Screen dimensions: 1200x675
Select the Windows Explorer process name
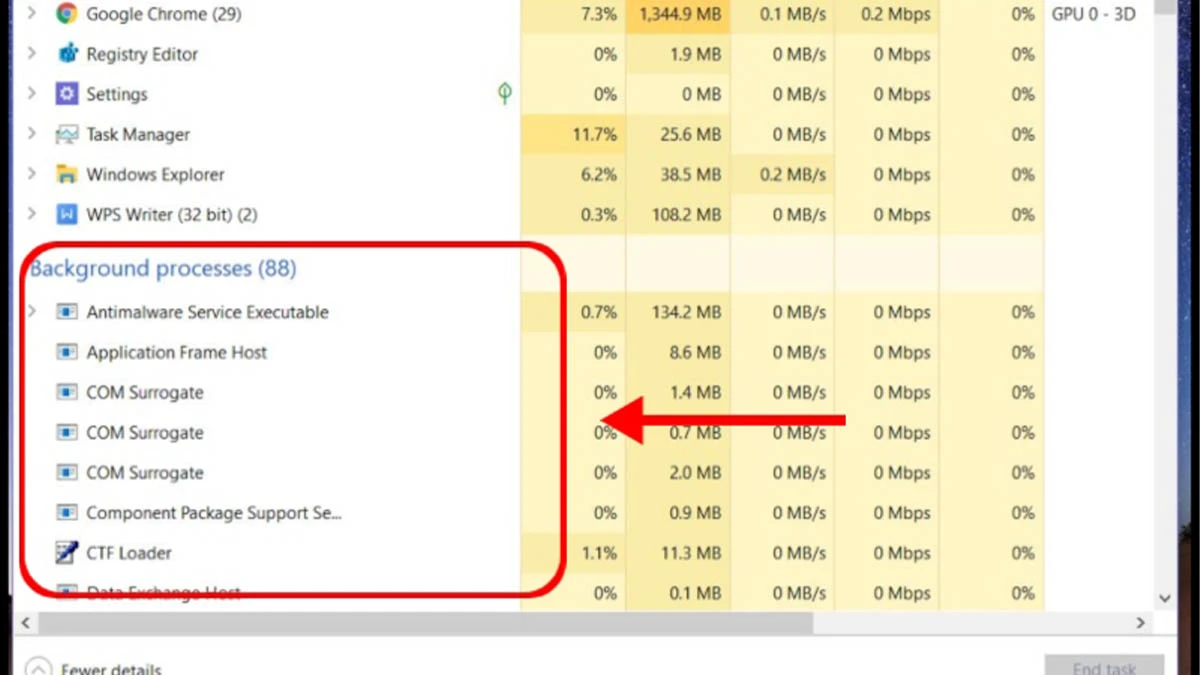click(155, 174)
